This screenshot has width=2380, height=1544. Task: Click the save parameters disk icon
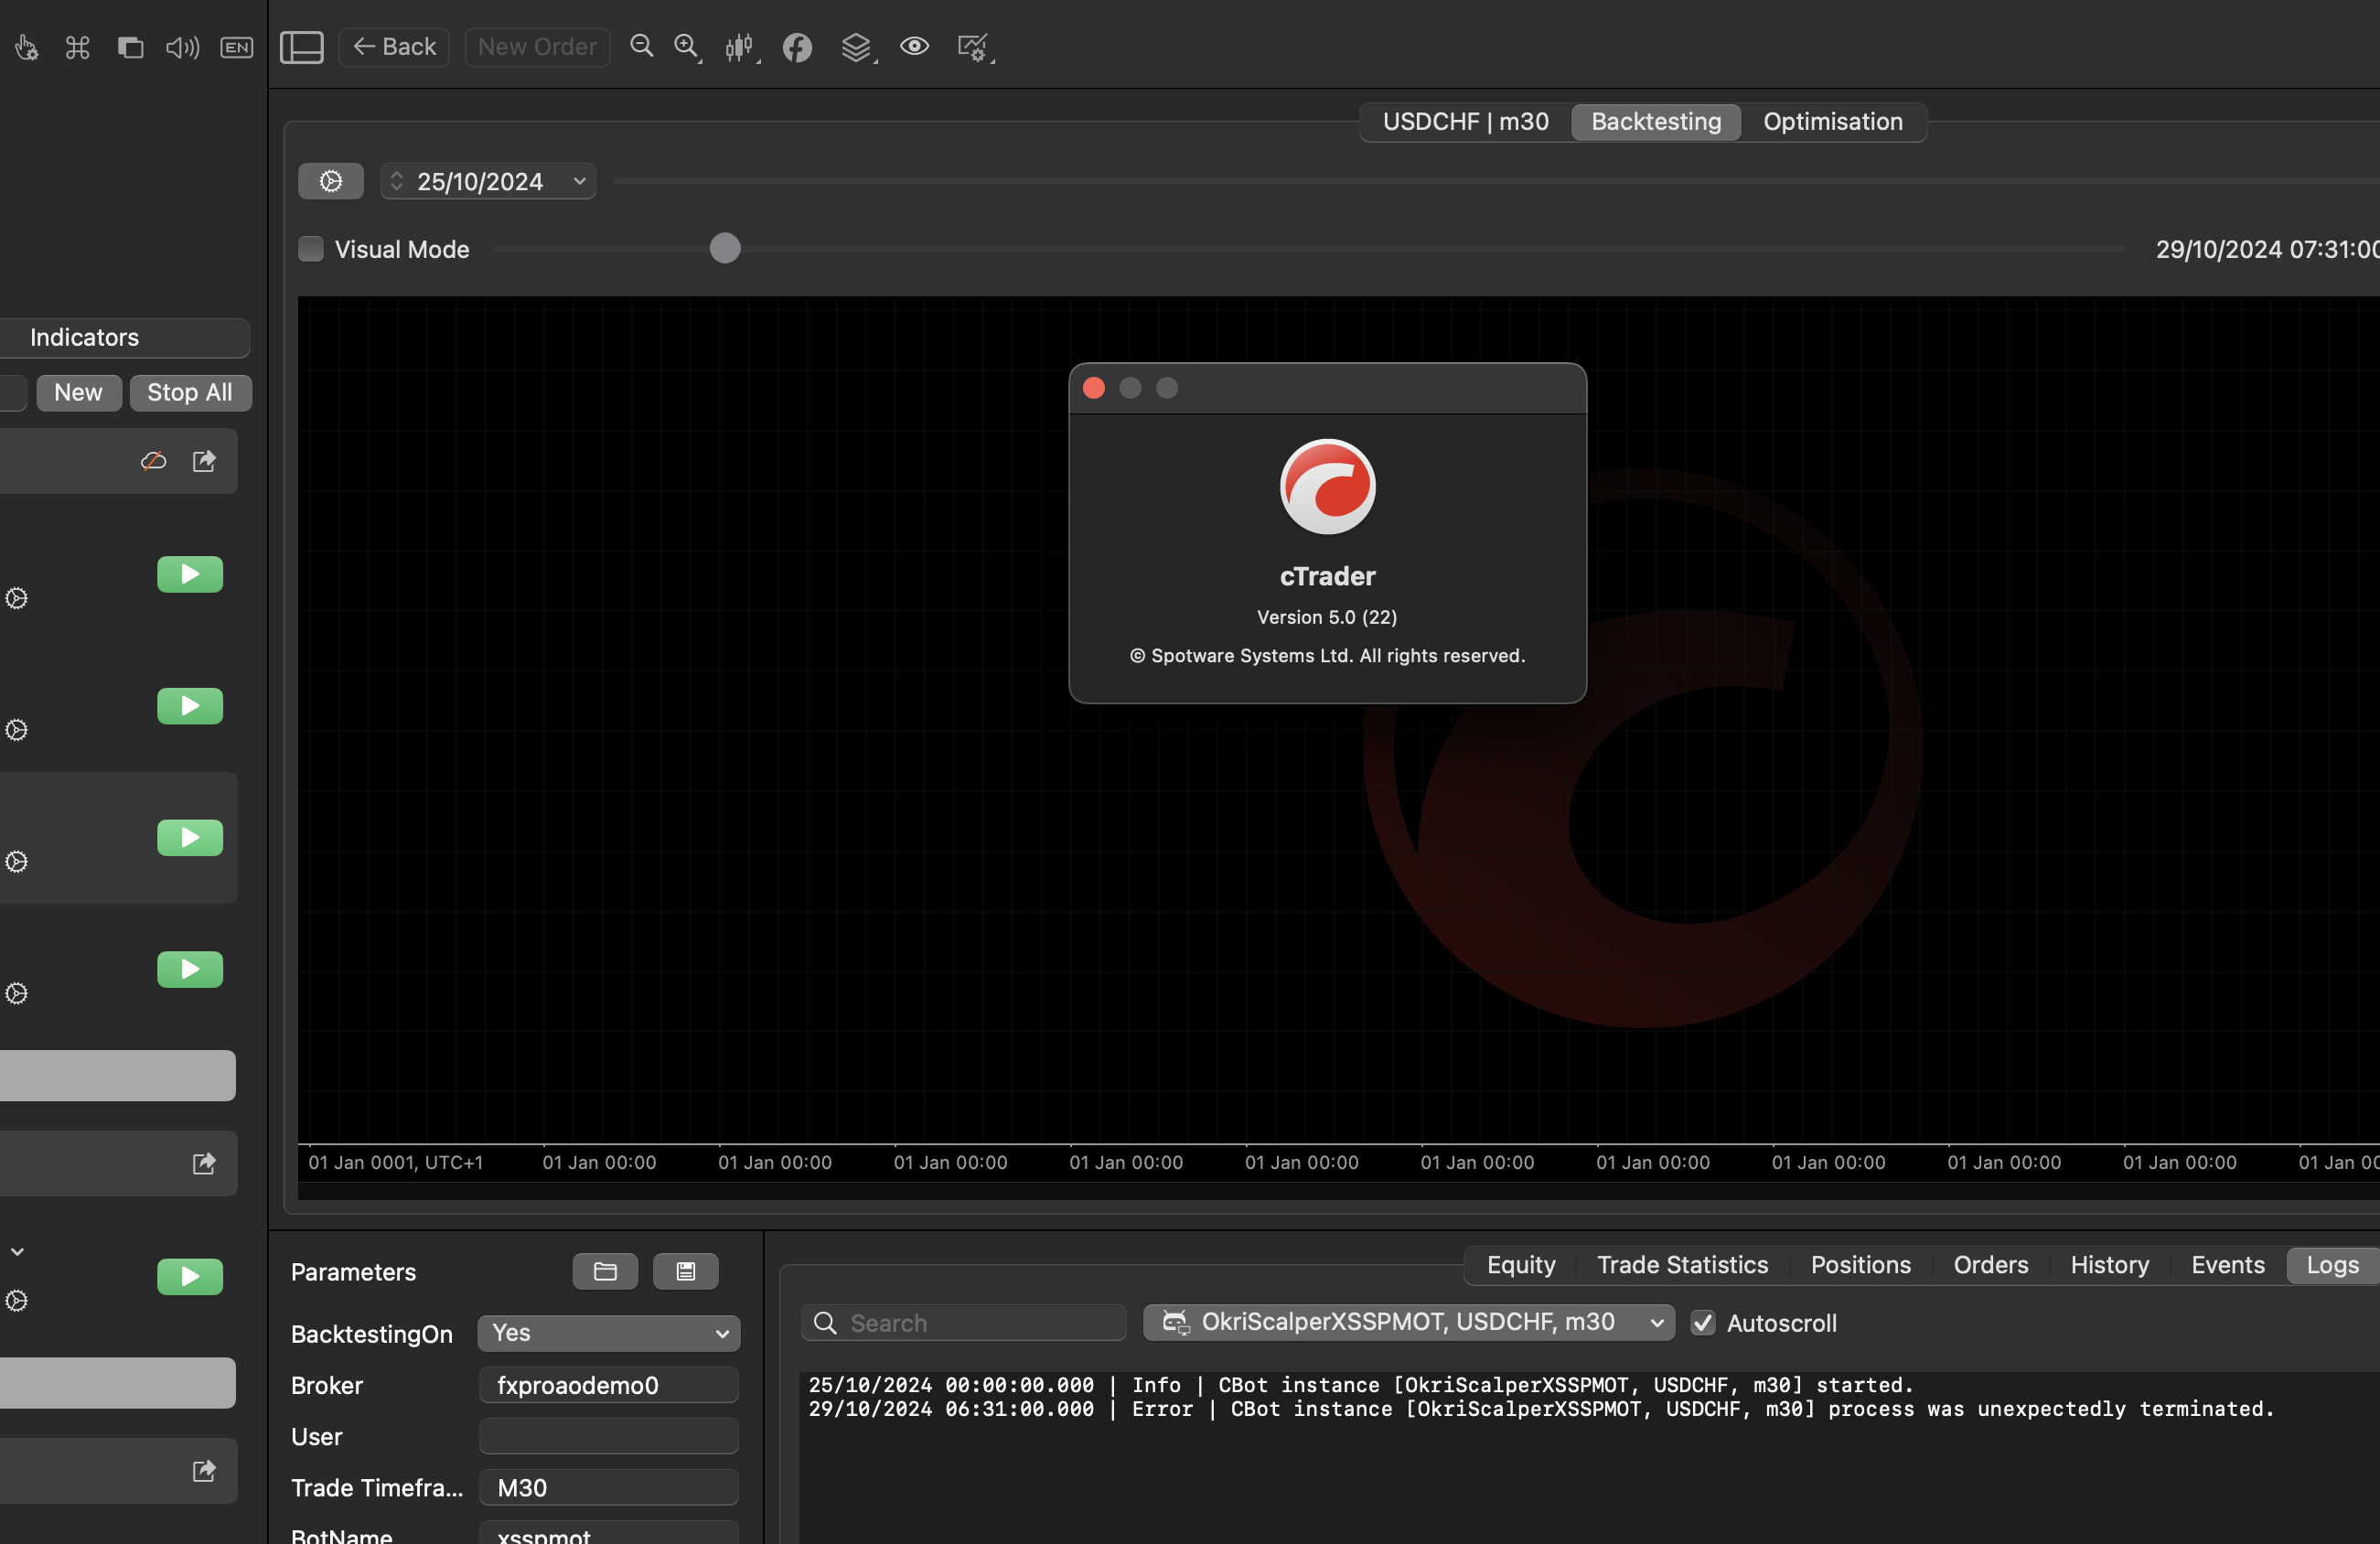click(685, 1271)
